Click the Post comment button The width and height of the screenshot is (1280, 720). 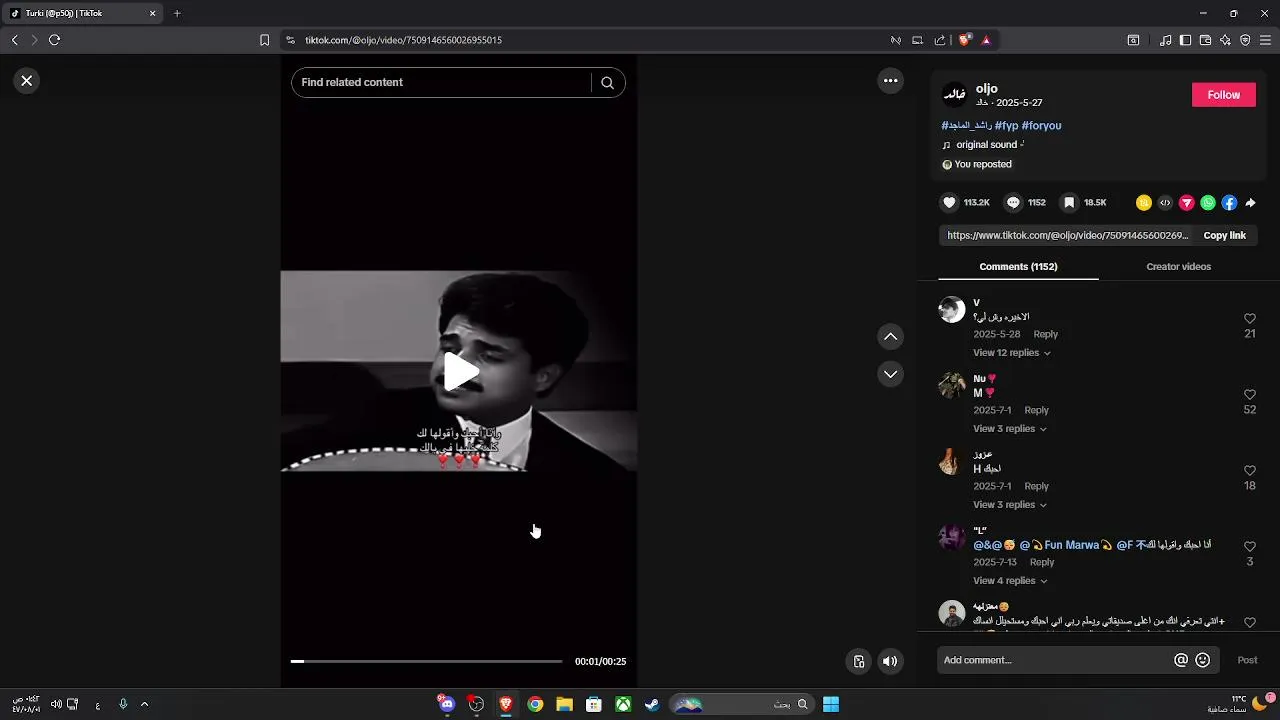pyautogui.click(x=1247, y=660)
